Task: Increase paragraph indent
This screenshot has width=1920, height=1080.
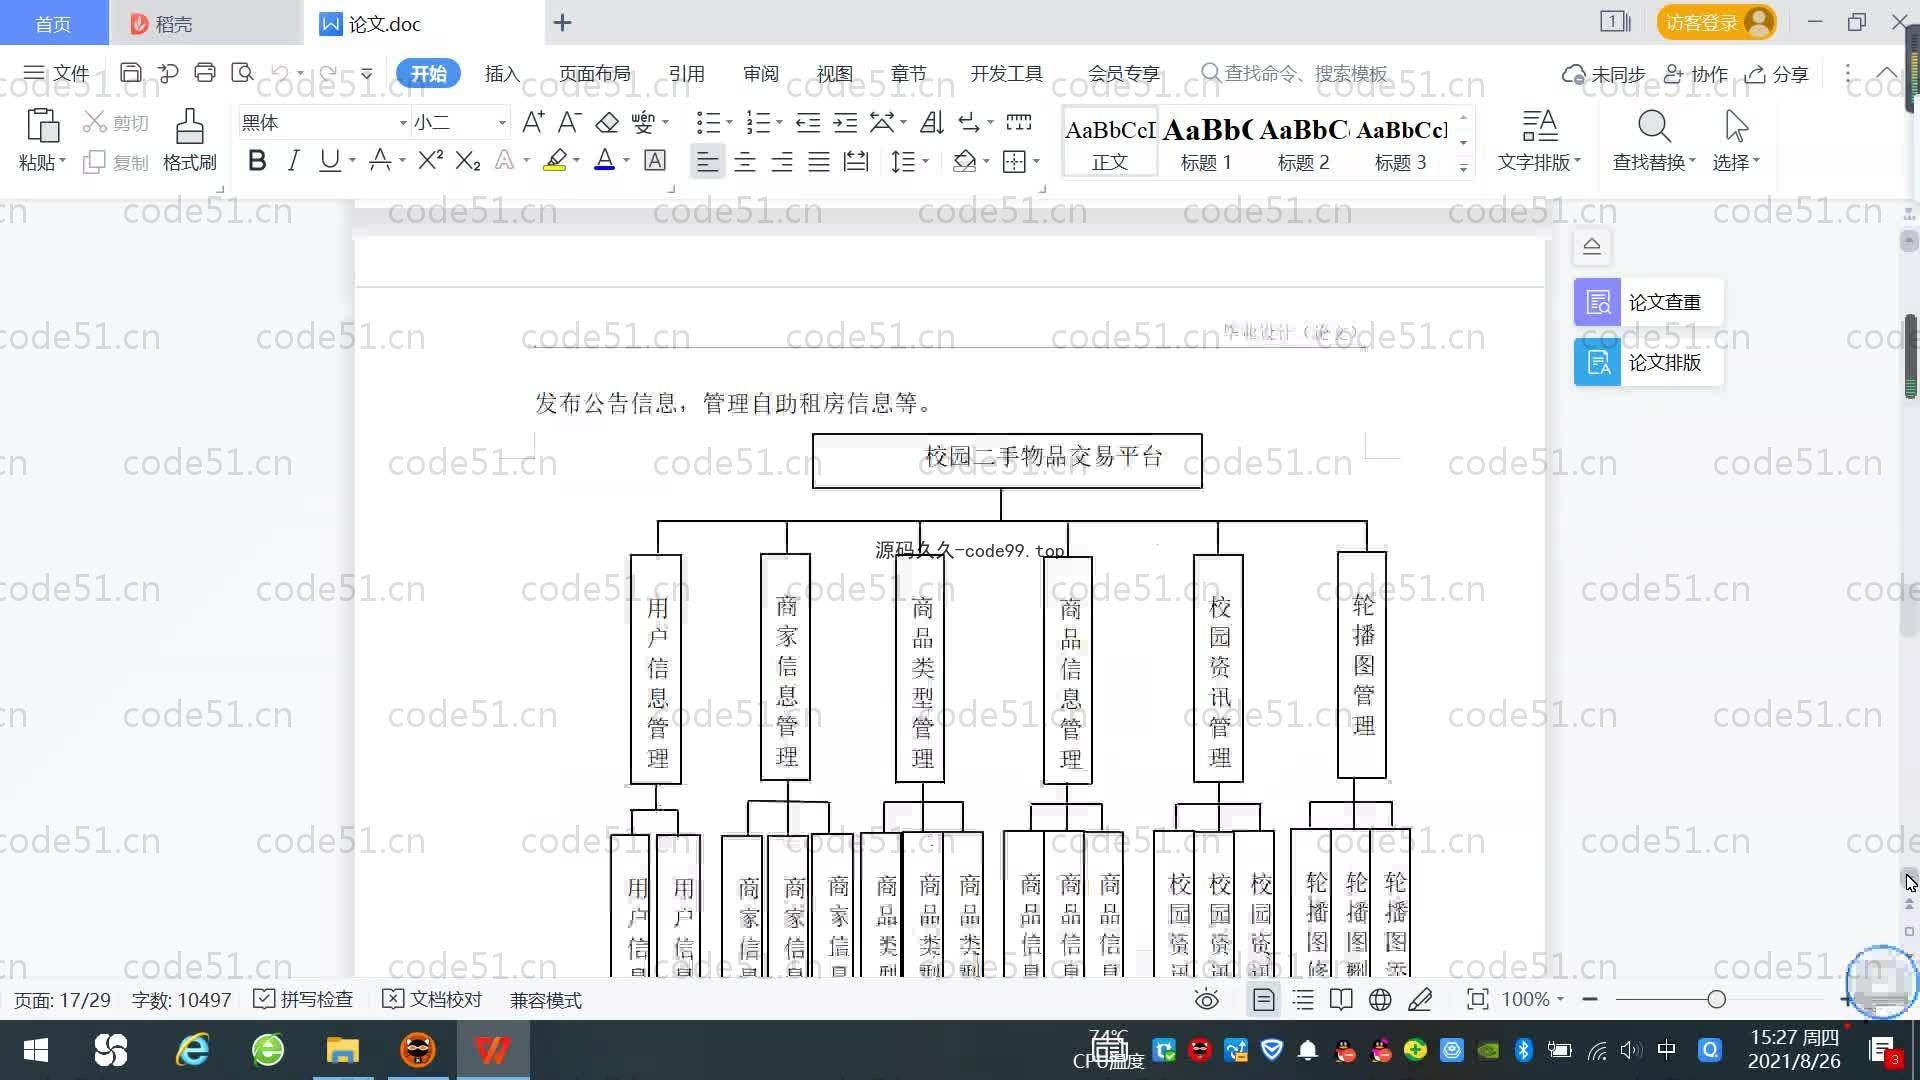Action: coord(845,123)
